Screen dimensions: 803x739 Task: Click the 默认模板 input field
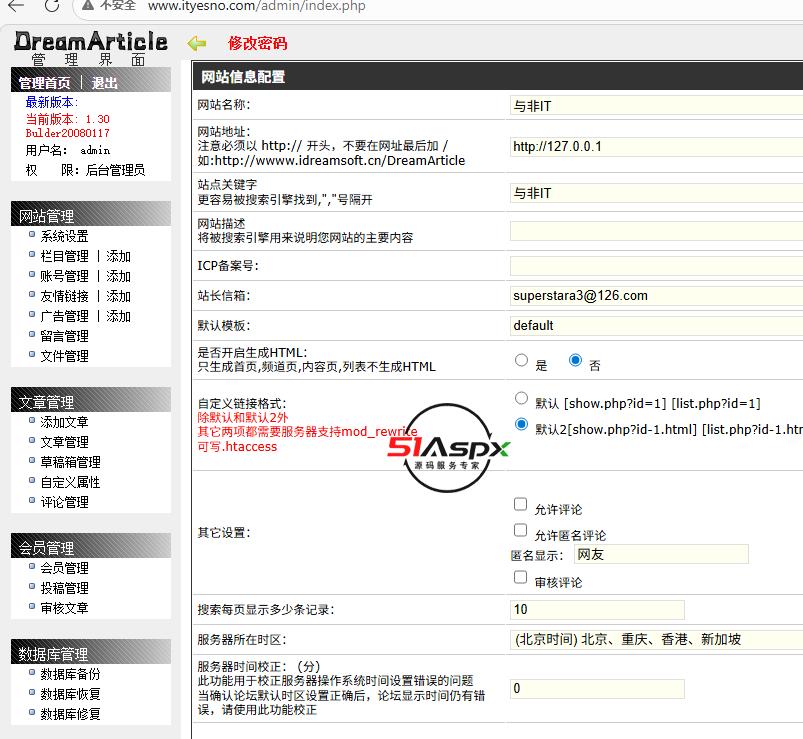tap(656, 326)
